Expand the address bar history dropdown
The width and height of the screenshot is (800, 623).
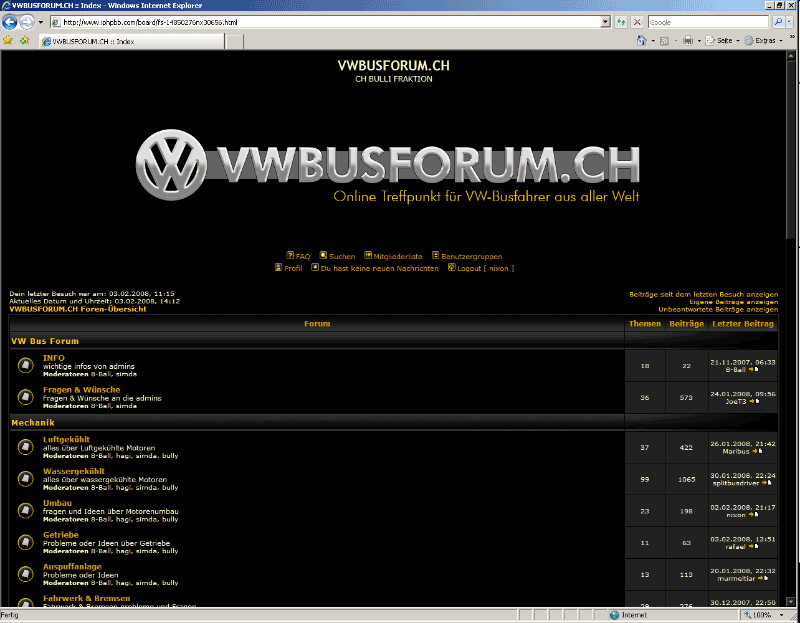[606, 22]
